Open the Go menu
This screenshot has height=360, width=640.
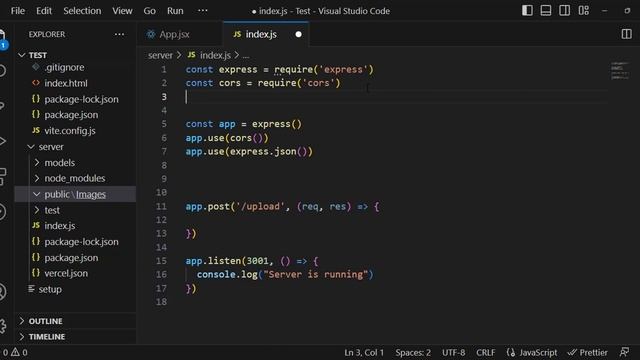(149, 11)
